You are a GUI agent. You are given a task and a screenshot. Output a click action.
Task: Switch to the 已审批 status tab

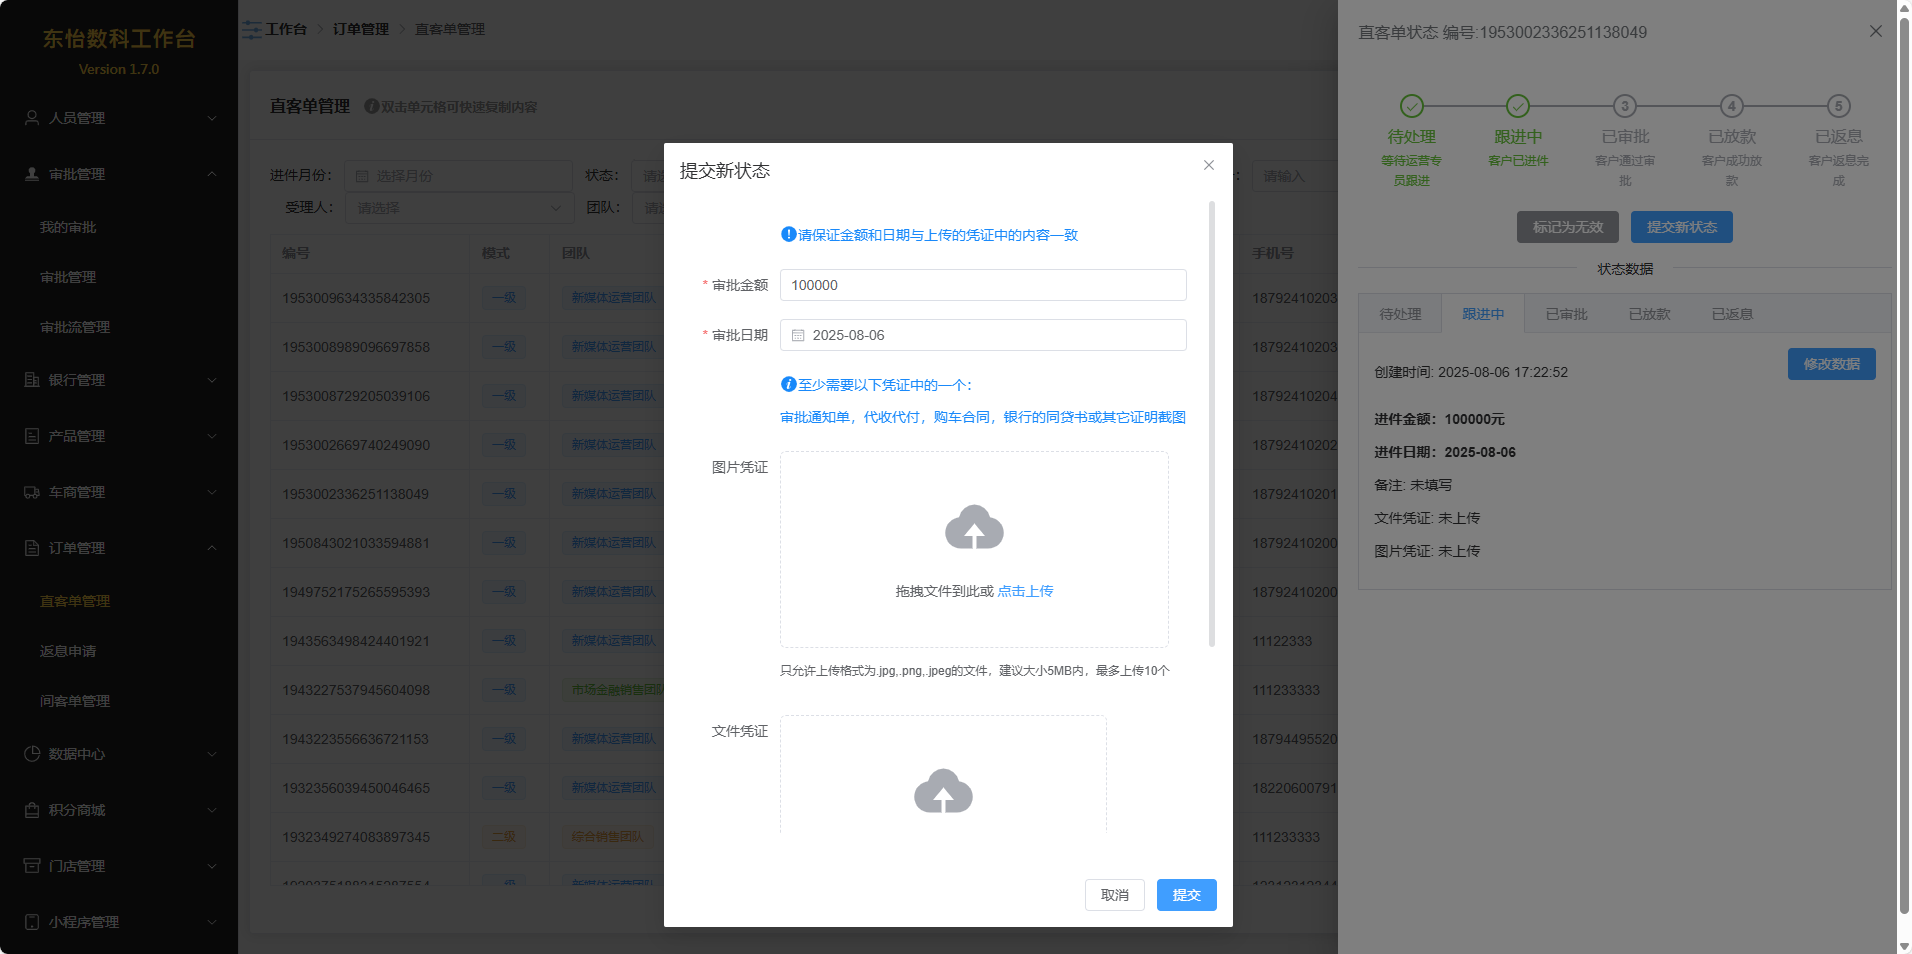pyautogui.click(x=1566, y=314)
